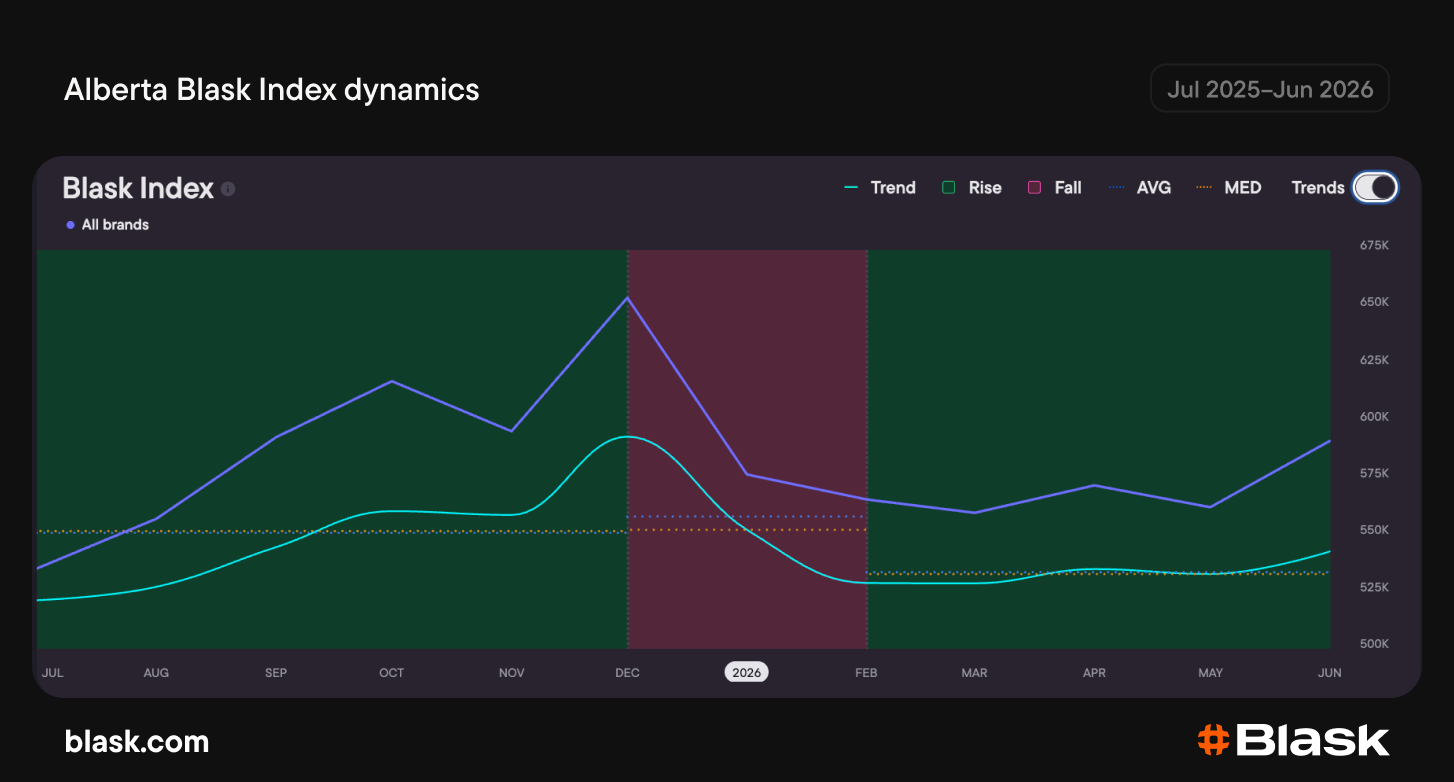
Task: Click the DEC axis label
Action: pyautogui.click(x=628, y=673)
